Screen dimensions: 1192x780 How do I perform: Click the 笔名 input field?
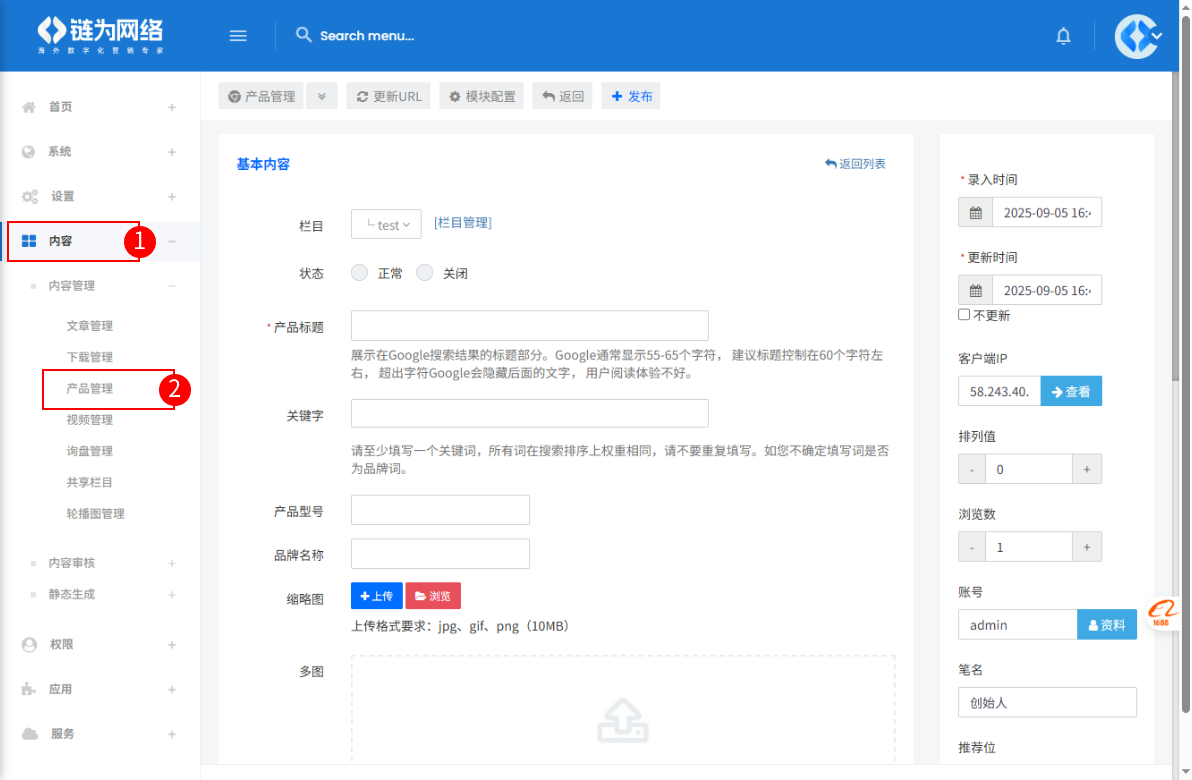(1048, 702)
